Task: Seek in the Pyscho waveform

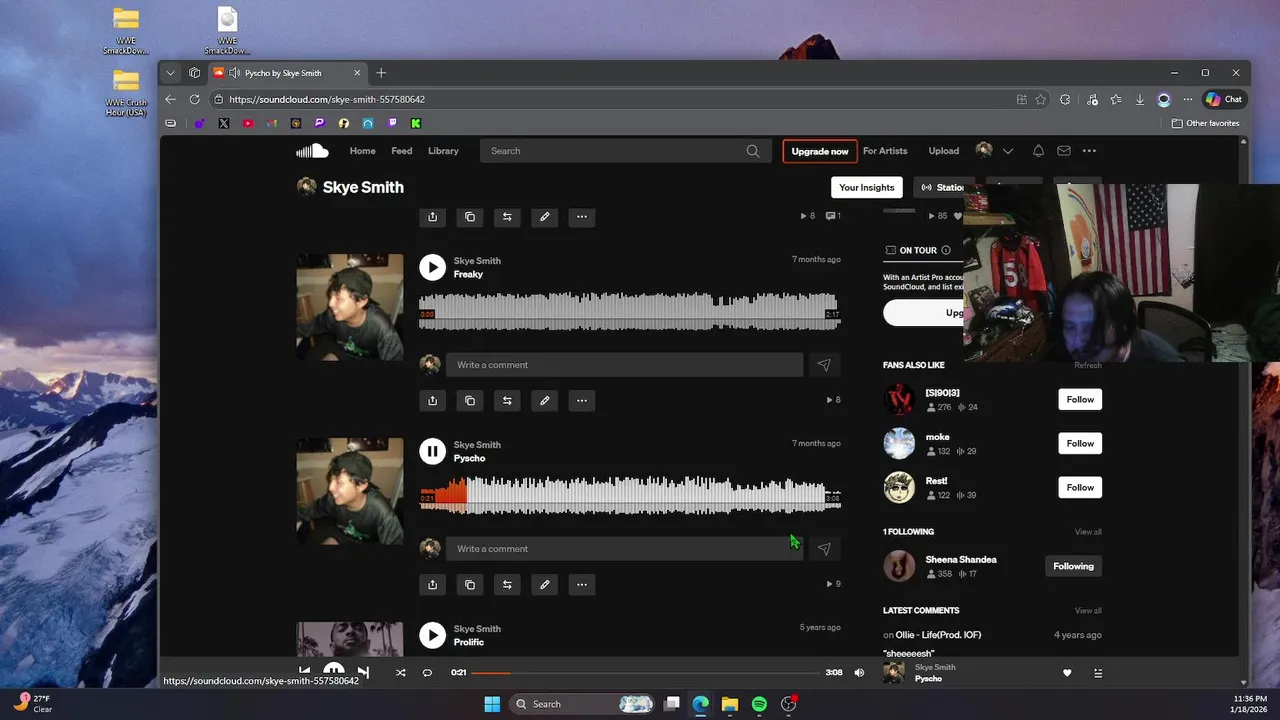Action: 630,495
